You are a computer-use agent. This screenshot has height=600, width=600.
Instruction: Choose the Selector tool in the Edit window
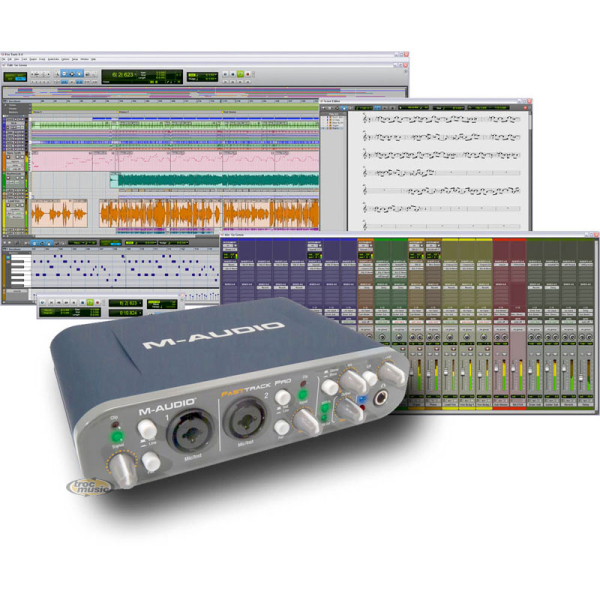click(x=72, y=74)
